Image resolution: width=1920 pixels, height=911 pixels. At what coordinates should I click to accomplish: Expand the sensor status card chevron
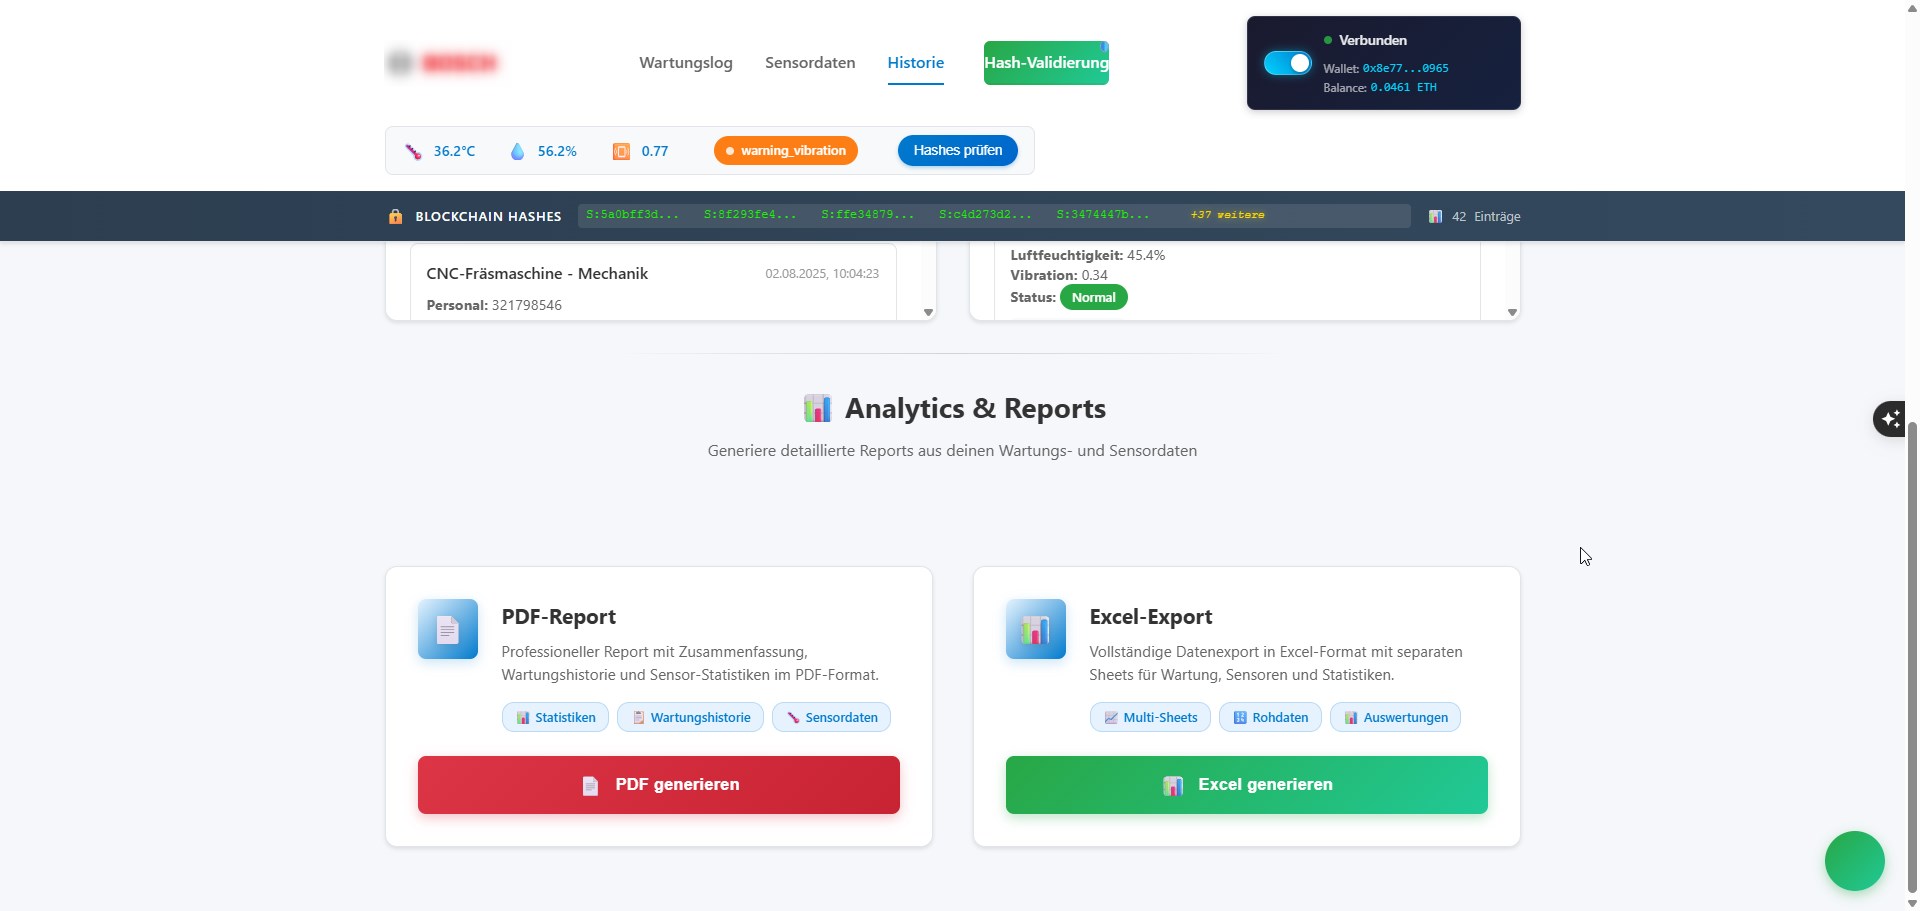tap(1511, 312)
